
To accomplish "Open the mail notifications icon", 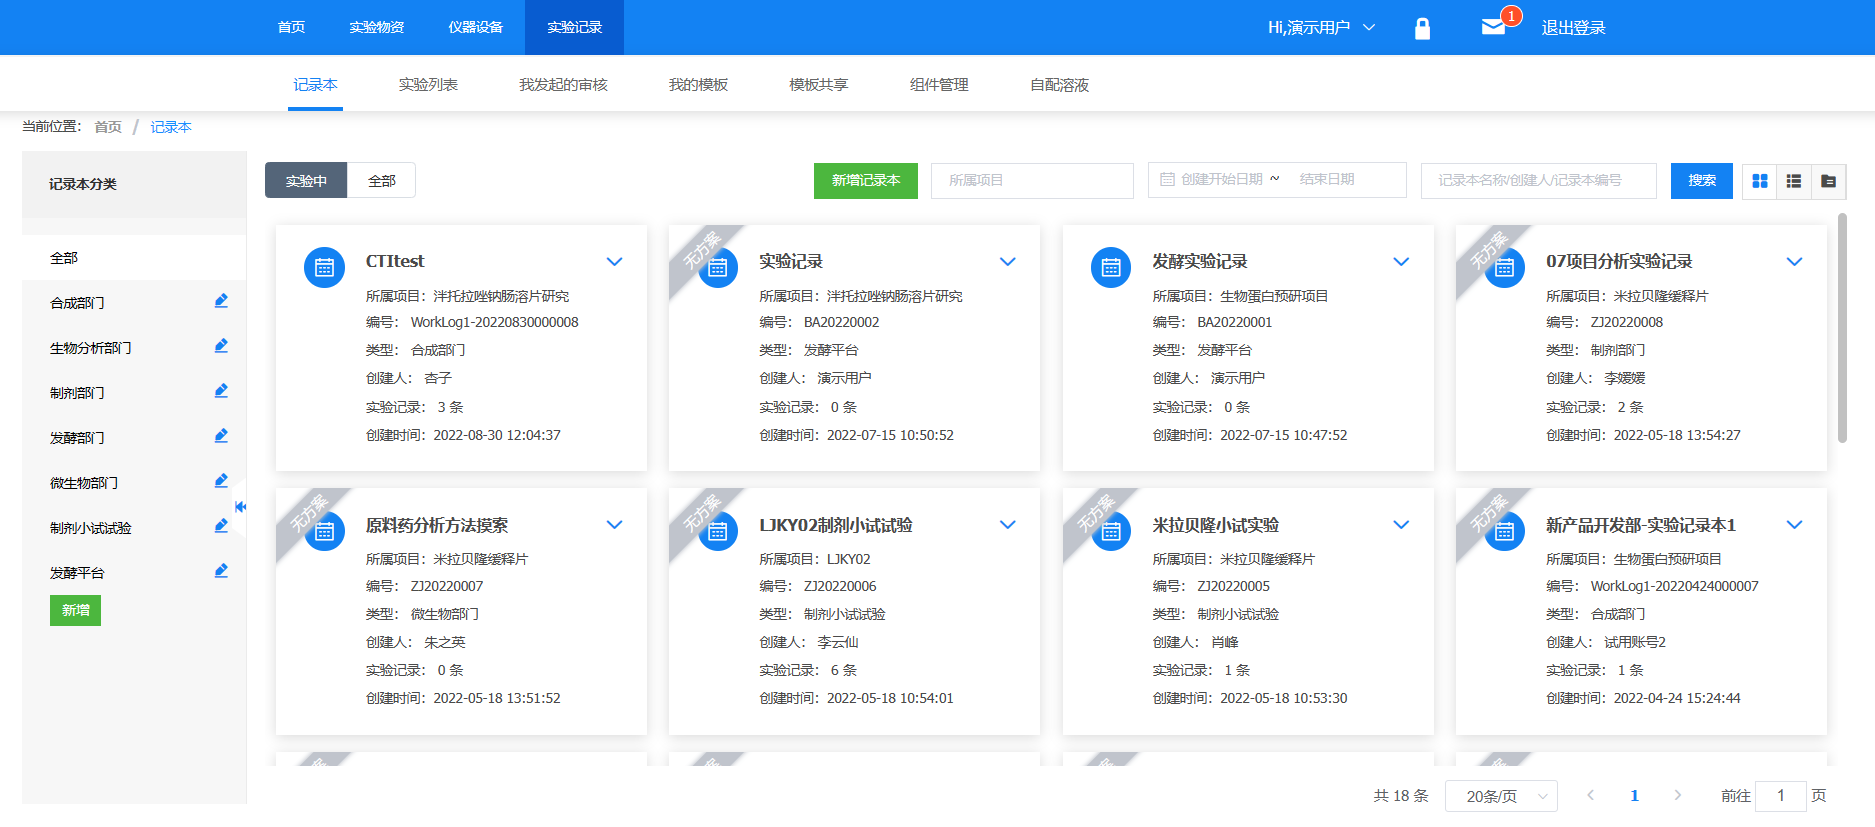I will click(1493, 27).
